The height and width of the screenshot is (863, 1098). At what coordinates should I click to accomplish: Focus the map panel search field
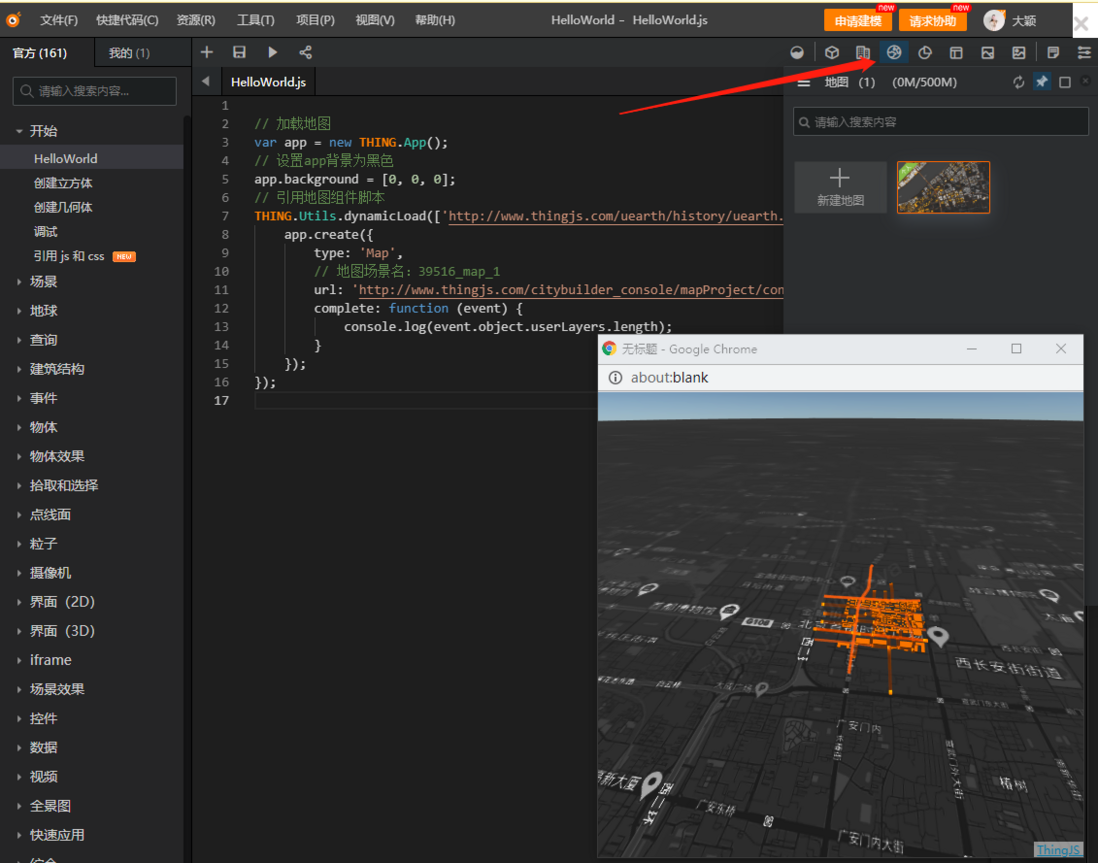point(940,122)
